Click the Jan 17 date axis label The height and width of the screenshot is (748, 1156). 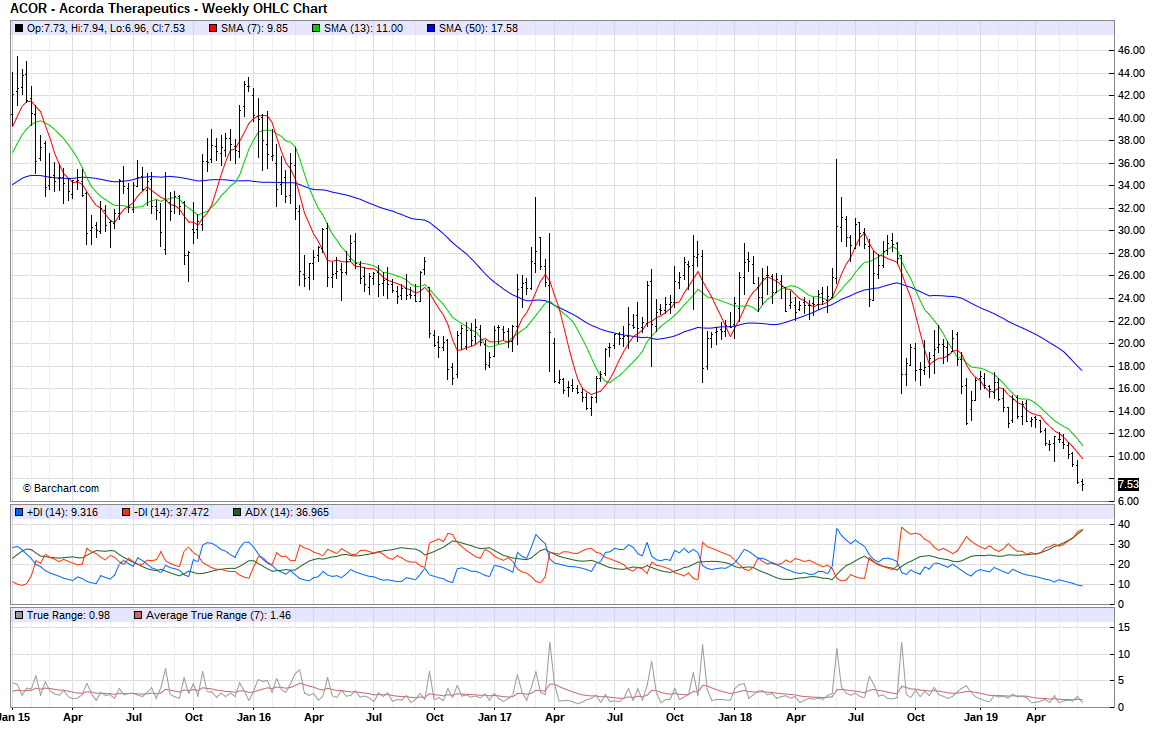[496, 717]
